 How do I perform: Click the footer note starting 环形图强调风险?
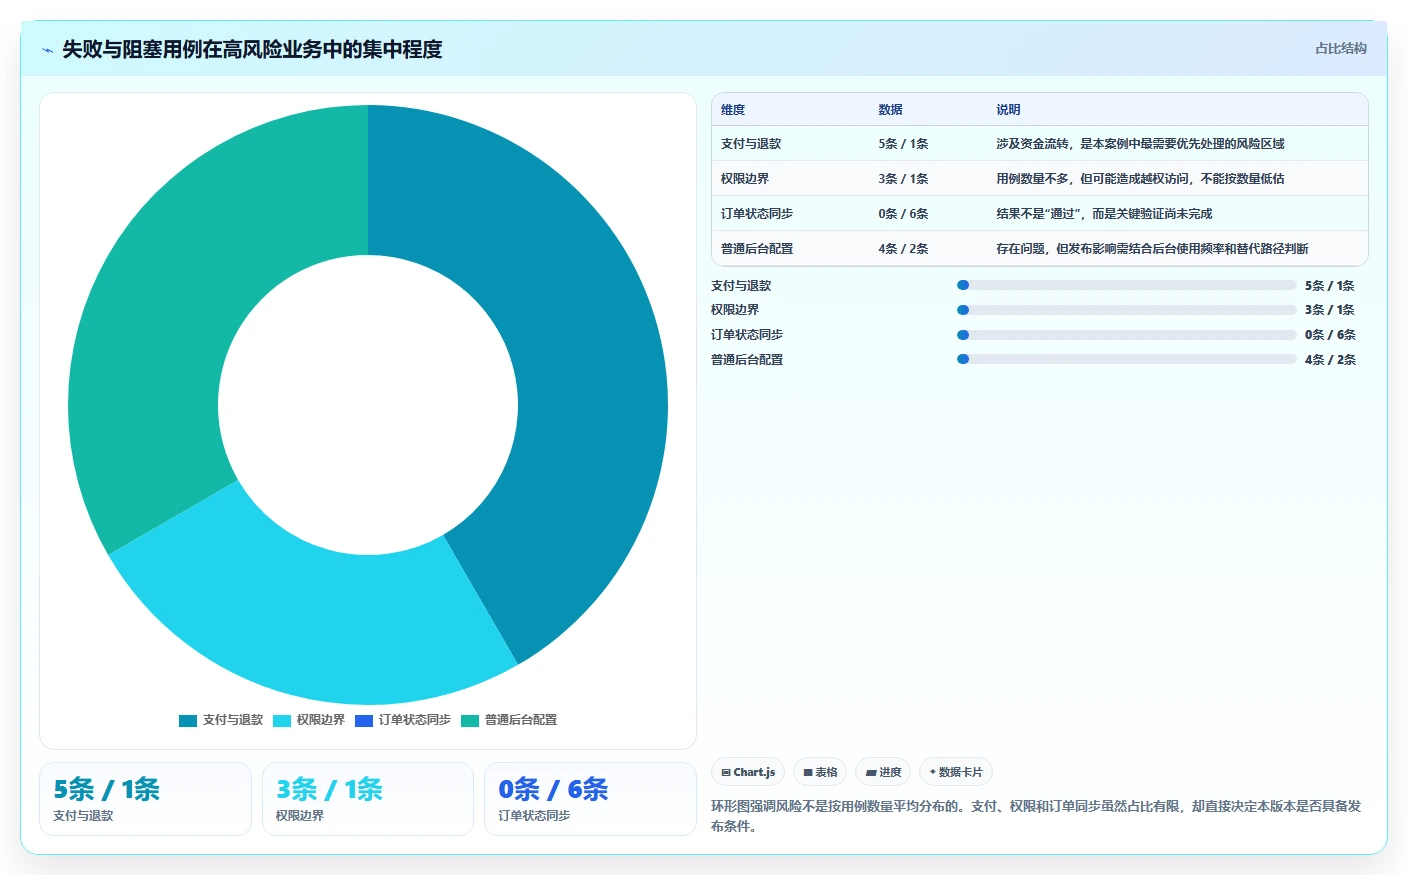click(x=1036, y=816)
